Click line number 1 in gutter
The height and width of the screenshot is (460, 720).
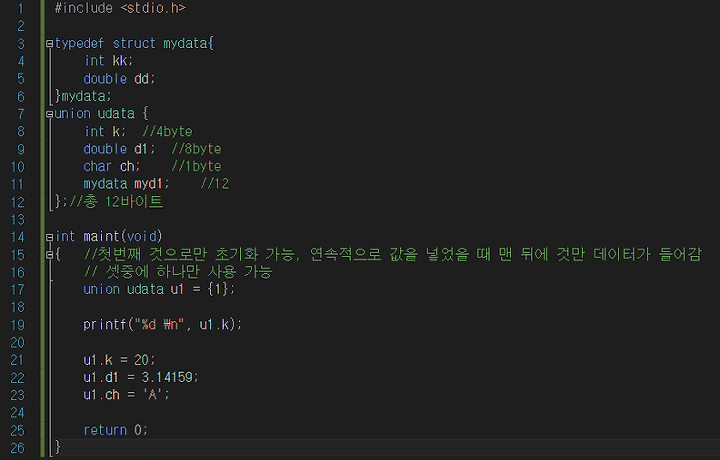[x=20, y=8]
